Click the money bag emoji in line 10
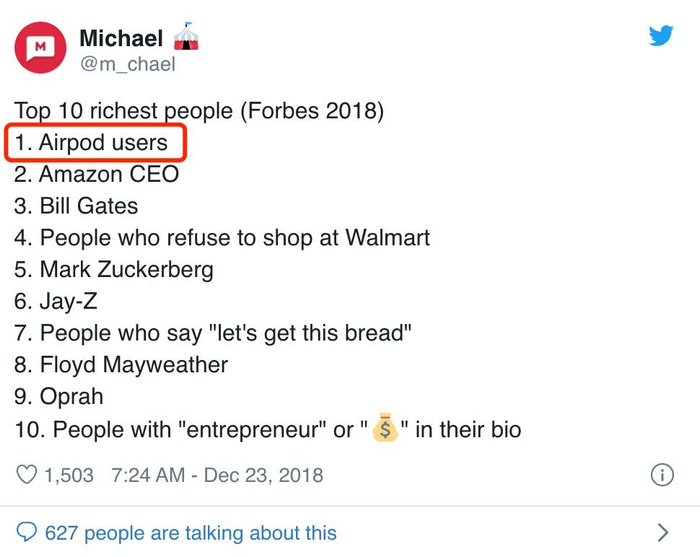The height and width of the screenshot is (557, 700). [385, 430]
